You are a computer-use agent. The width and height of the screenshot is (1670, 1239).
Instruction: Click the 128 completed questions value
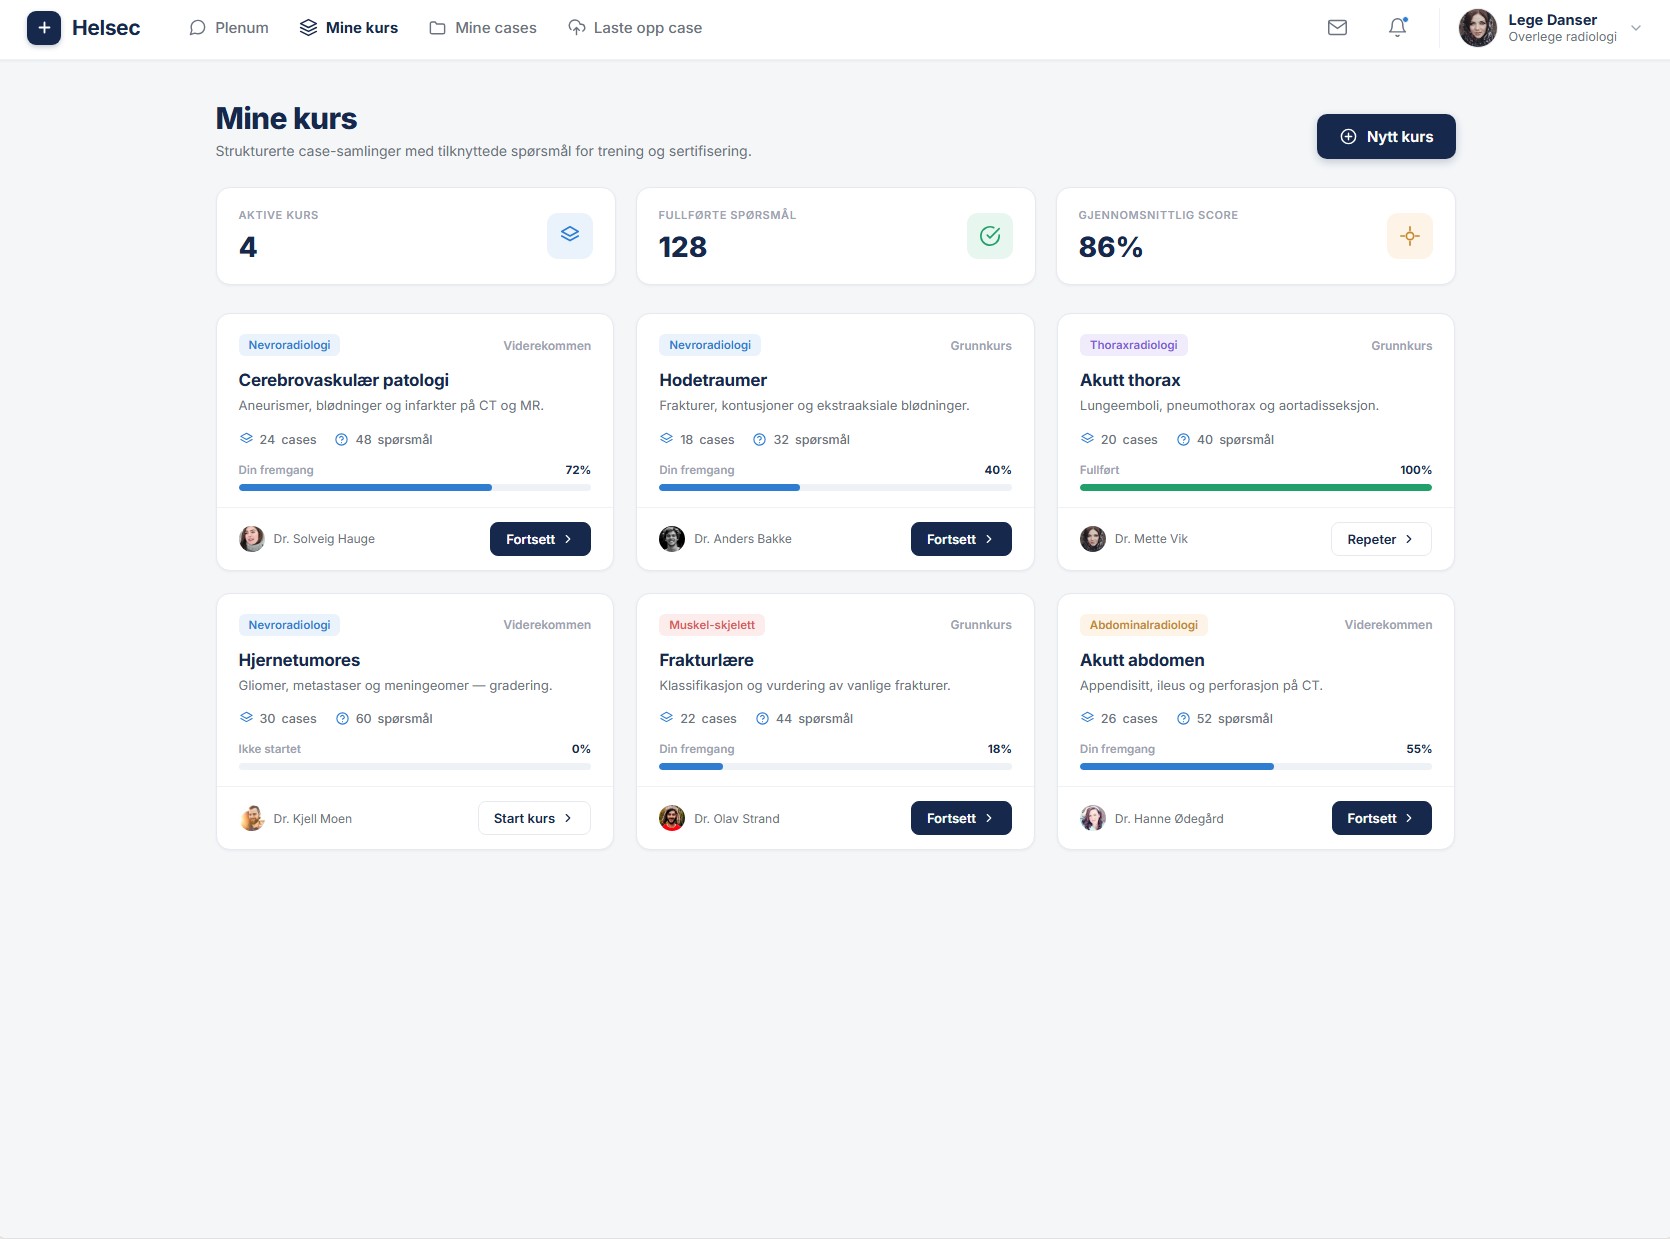[x=683, y=247]
